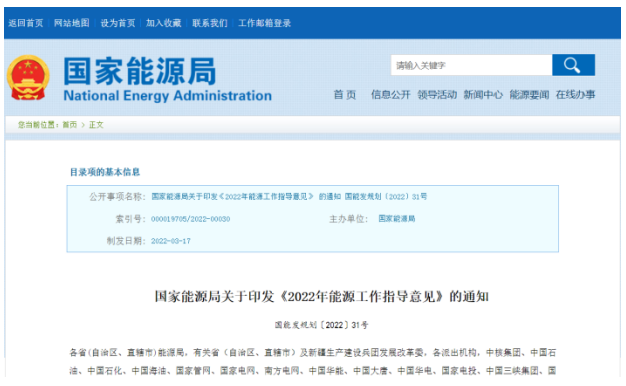Image resolution: width=626 pixels, height=386 pixels.
Task: Click the national emblem logo
Action: (x=28, y=77)
